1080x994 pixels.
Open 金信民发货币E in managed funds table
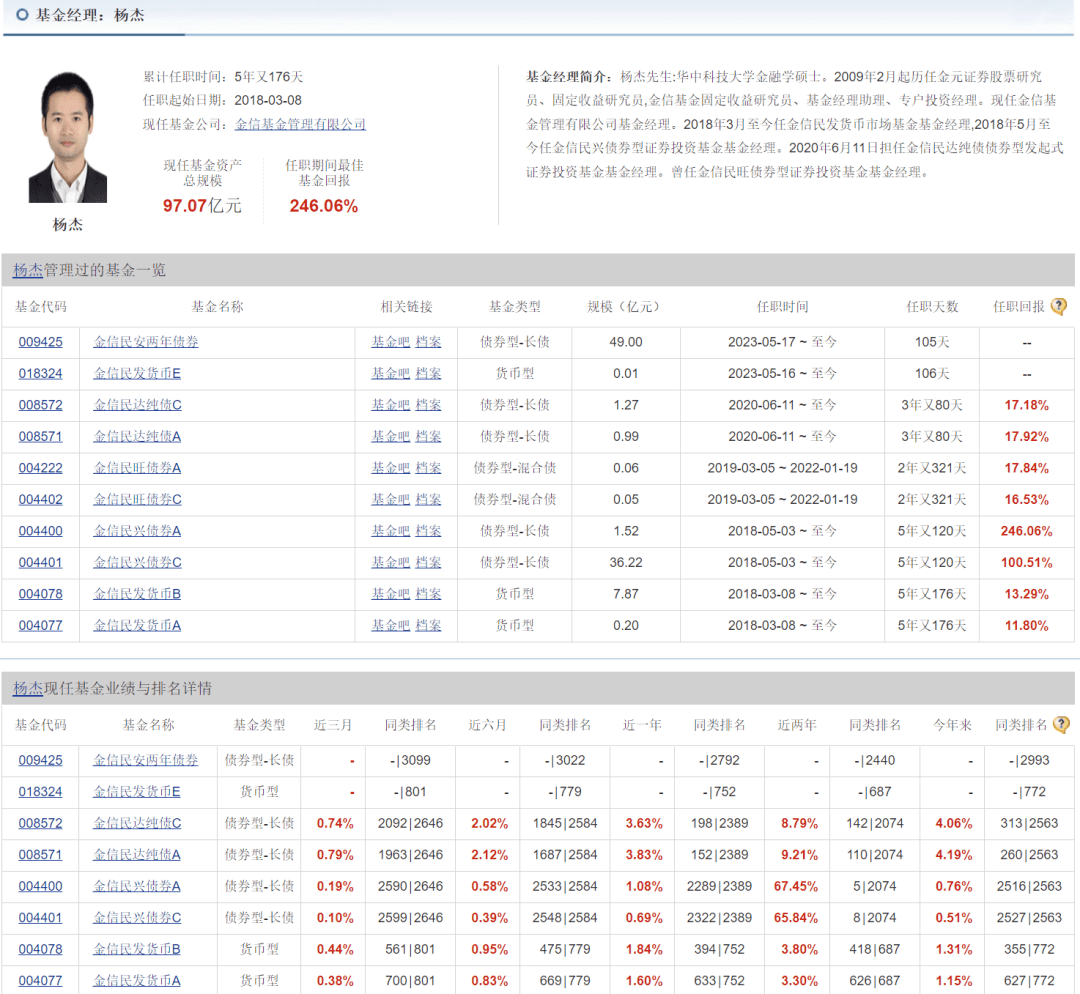137,373
